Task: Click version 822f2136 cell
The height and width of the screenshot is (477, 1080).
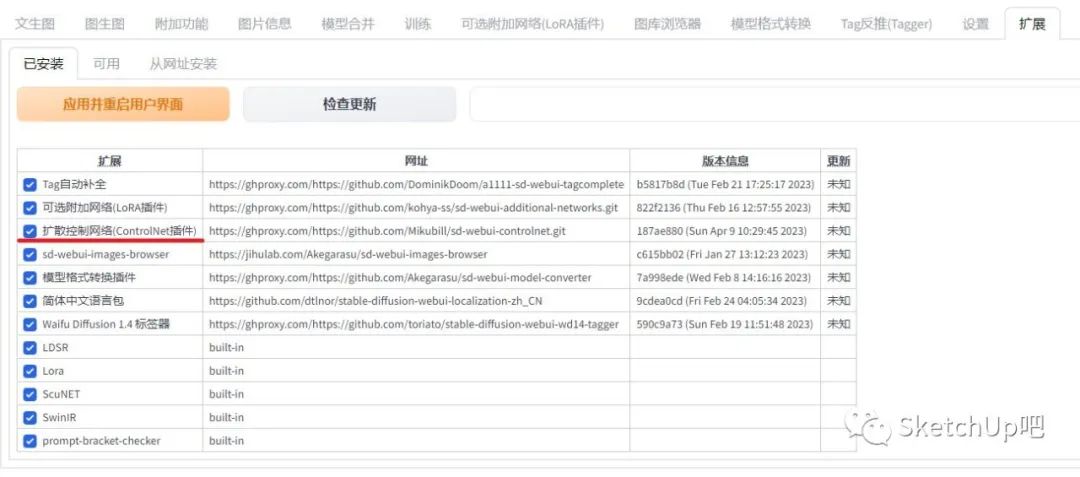Action: point(724,208)
